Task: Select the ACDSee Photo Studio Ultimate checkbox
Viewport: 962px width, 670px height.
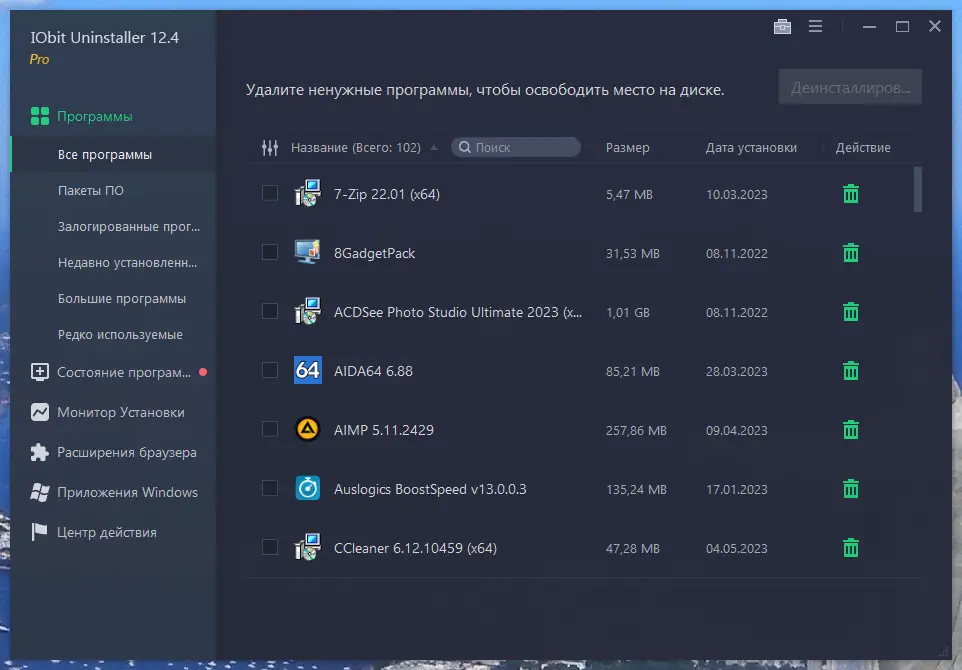Action: pos(270,311)
